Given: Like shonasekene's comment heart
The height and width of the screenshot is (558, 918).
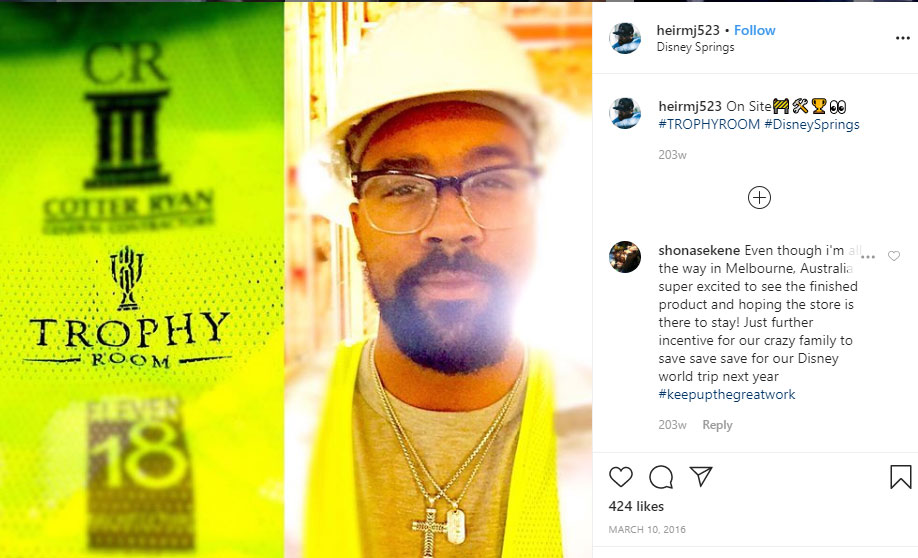Looking at the screenshot, I should tap(893, 256).
